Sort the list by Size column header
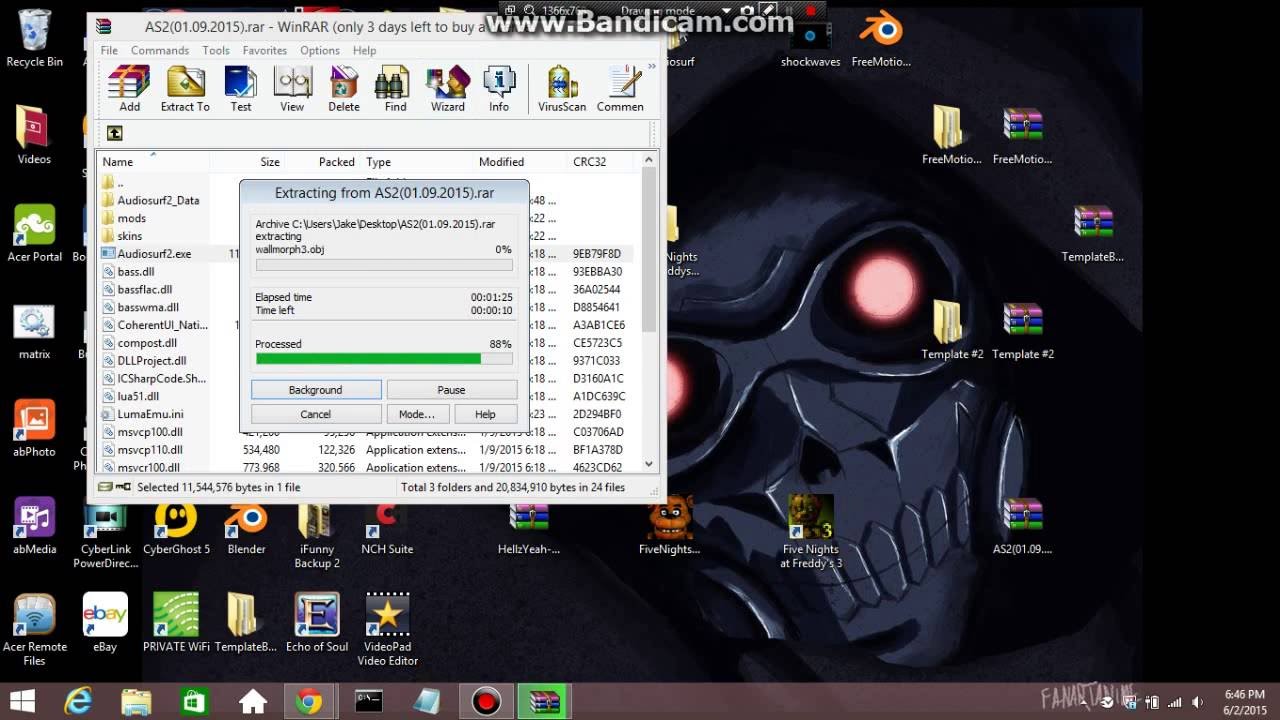The width and height of the screenshot is (1280, 720). (248, 161)
